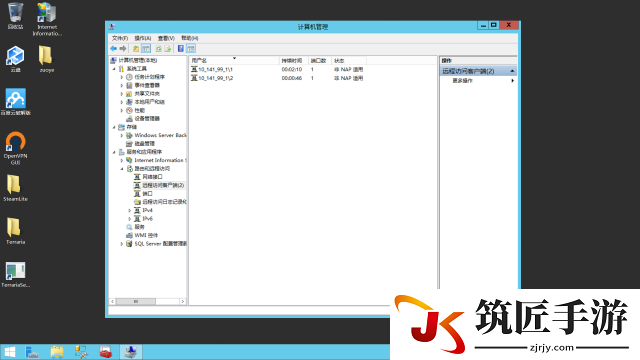640x360 pixels.
Task: Expand the 本地用户和组 node arrow
Action: (122, 102)
